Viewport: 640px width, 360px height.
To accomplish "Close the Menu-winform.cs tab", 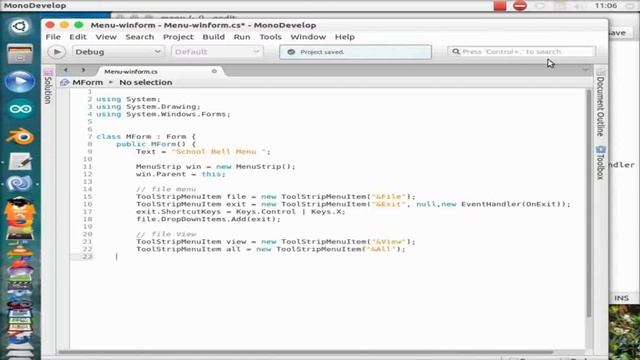I will point(214,71).
